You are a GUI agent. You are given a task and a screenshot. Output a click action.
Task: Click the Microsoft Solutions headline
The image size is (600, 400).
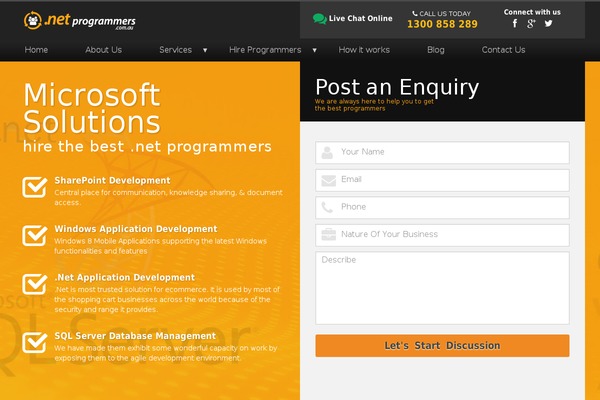click(92, 108)
